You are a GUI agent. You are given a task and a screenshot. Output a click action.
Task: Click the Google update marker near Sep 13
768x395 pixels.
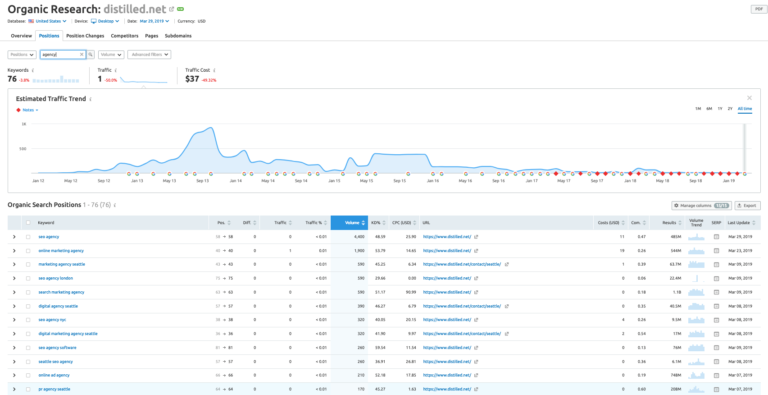(x=211, y=173)
